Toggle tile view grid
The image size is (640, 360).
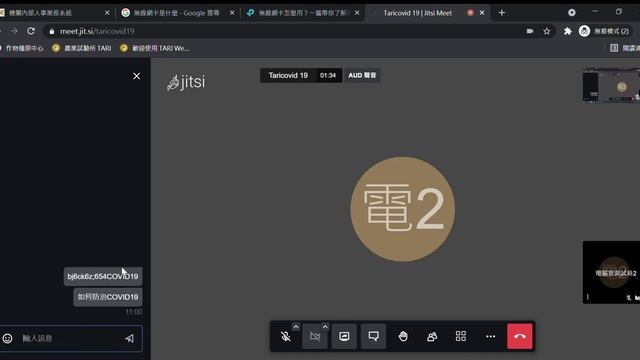pyautogui.click(x=461, y=336)
